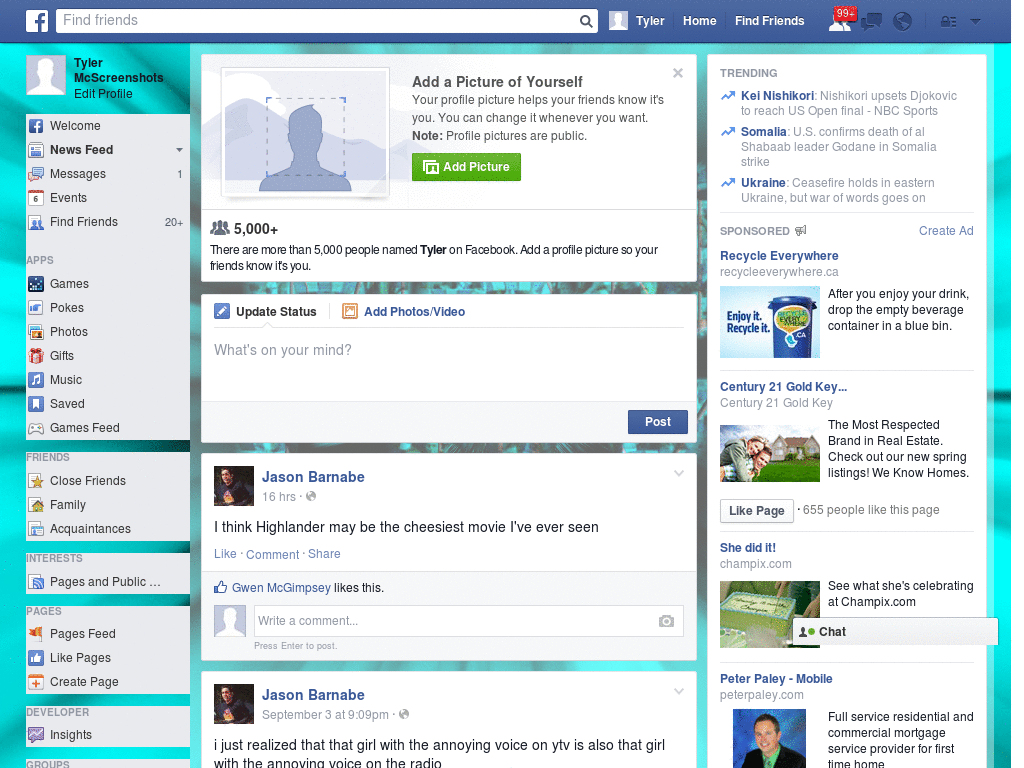Click the globe notifications icon
Viewport: 1024px width, 768px height.
point(901,20)
